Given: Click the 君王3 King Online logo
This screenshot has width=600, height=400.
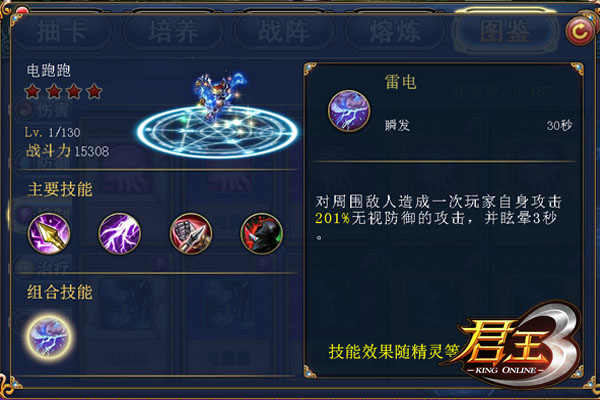Looking at the screenshot, I should coord(518,346).
